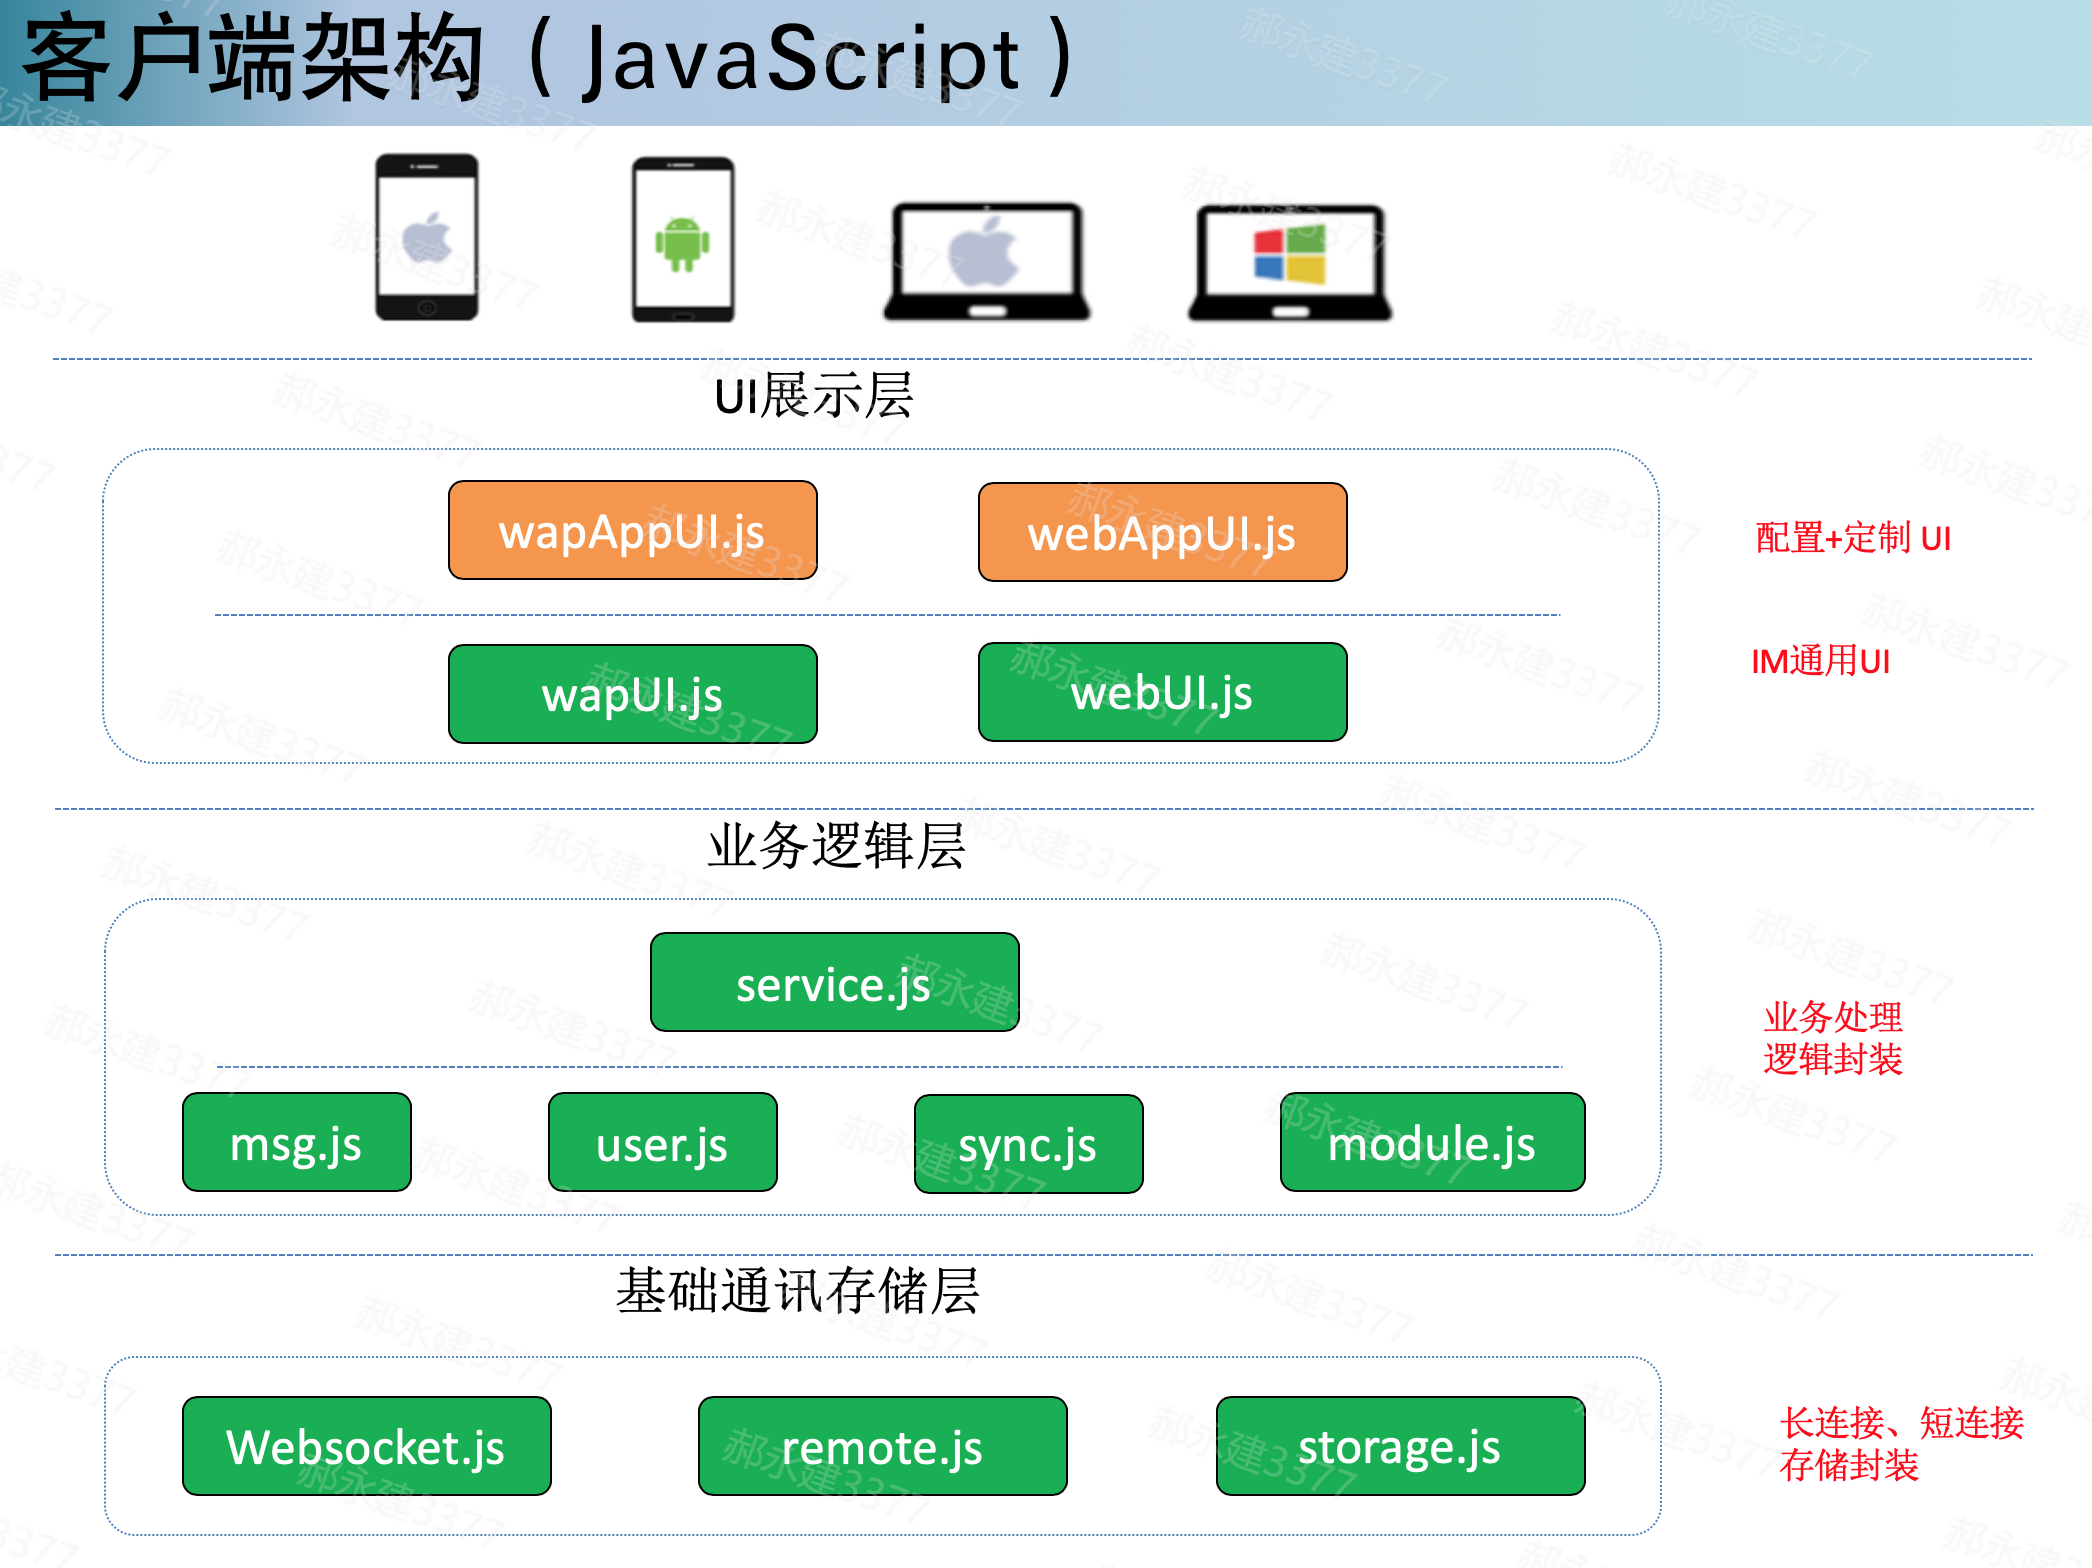This screenshot has width=2092, height=1568.
Task: Select the orange wapAppUI.js box
Action: click(632, 531)
